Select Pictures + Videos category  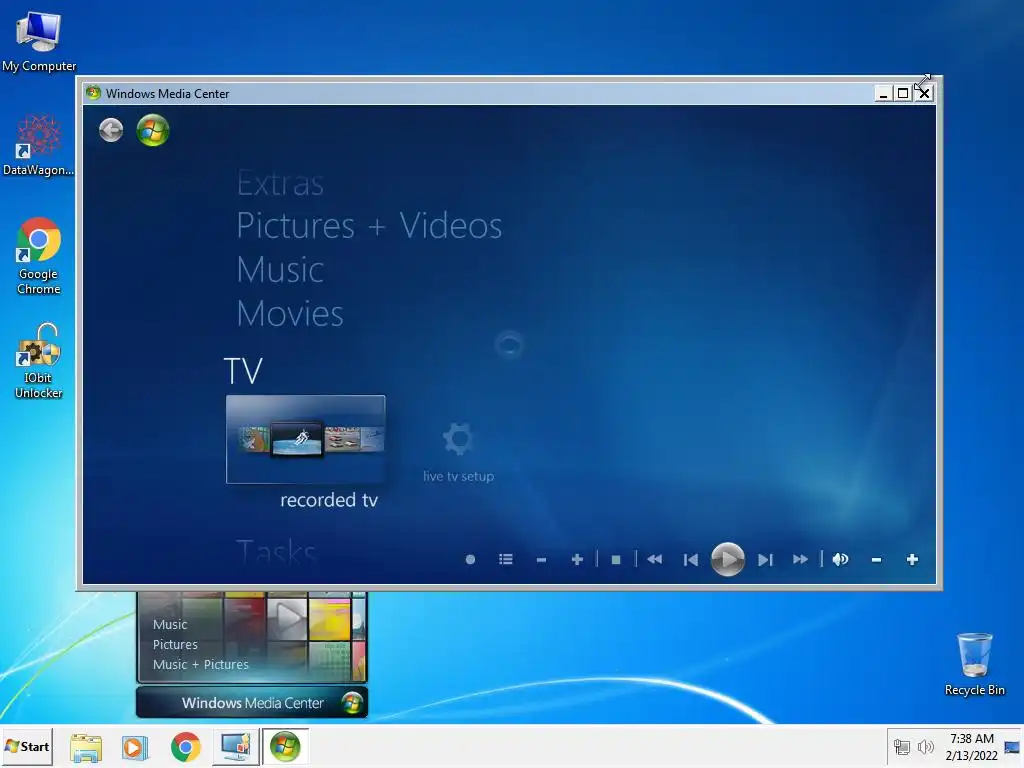(x=369, y=226)
